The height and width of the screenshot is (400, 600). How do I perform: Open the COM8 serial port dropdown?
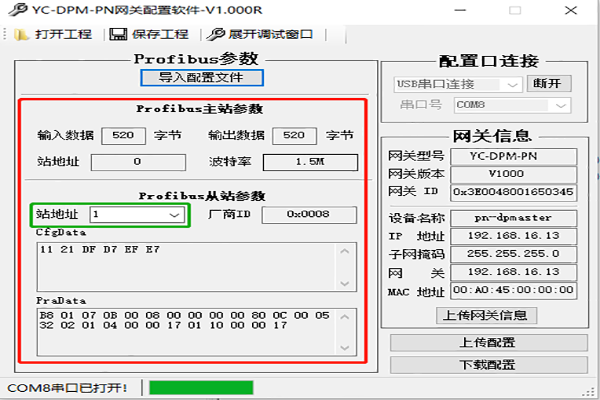pos(560,105)
